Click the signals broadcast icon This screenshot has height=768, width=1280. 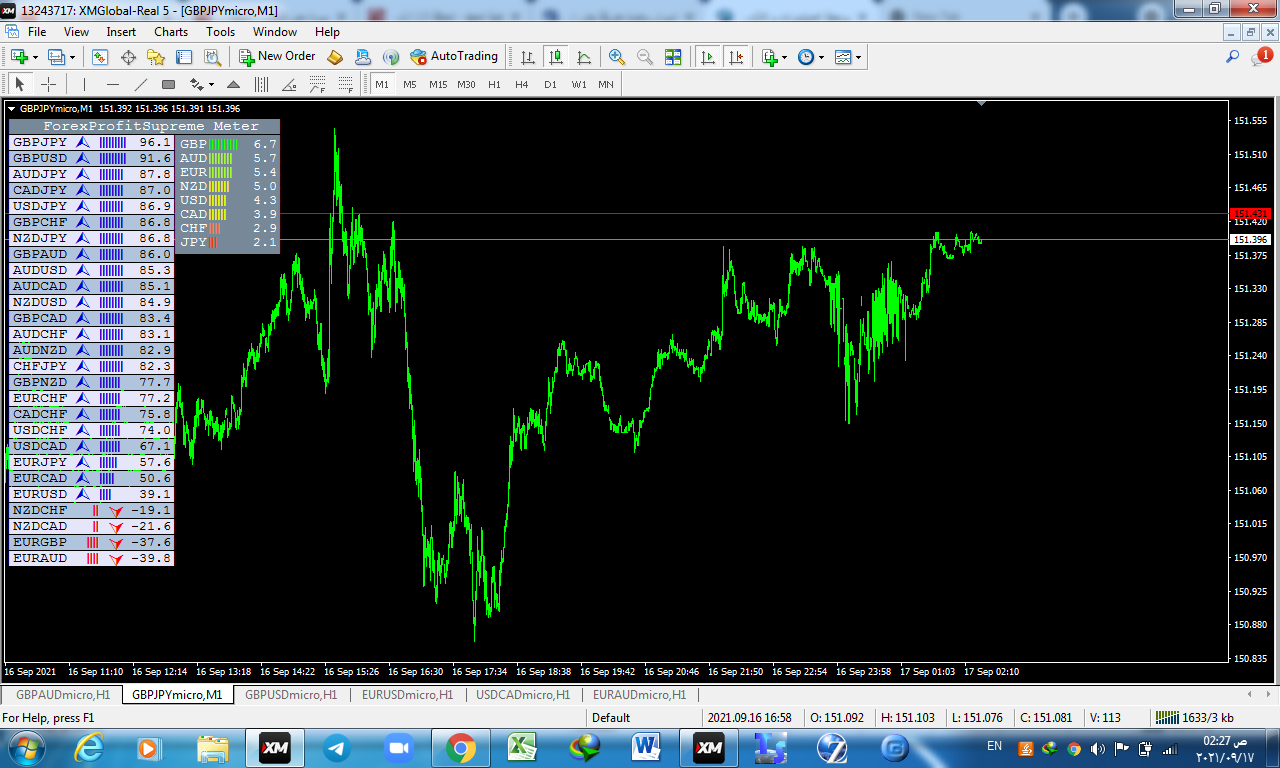pyautogui.click(x=391, y=57)
